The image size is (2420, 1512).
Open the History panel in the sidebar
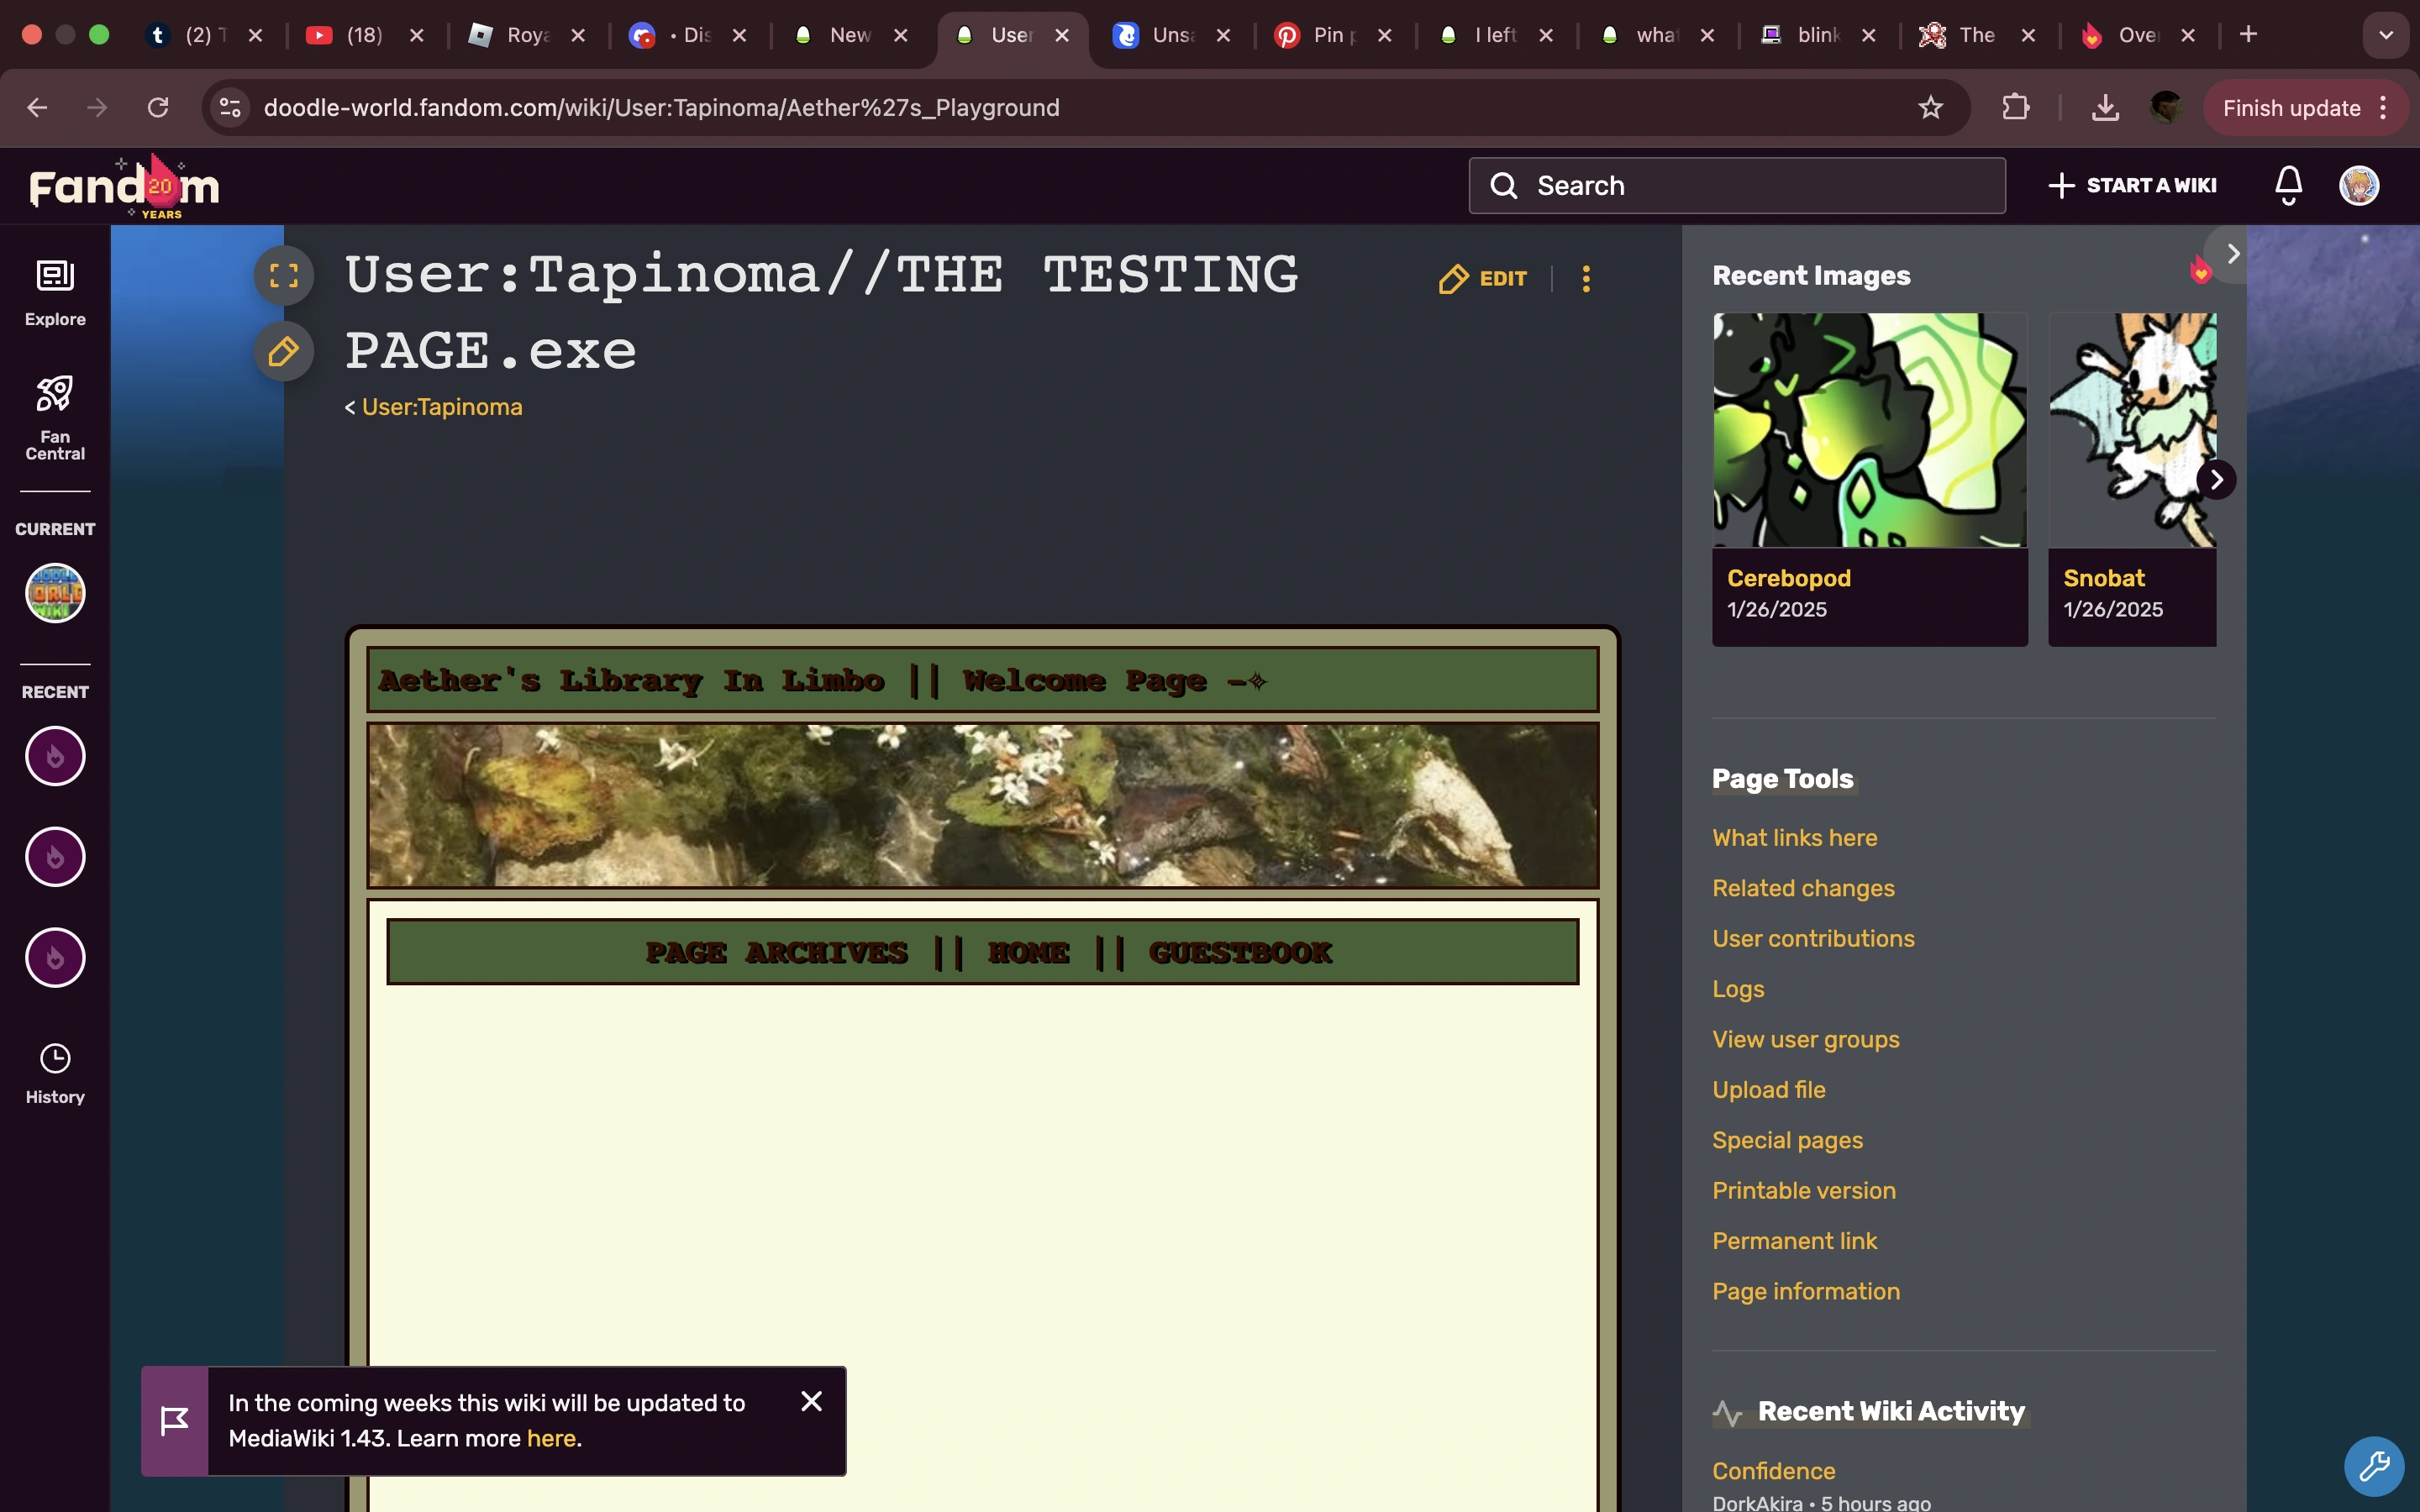(54, 1070)
